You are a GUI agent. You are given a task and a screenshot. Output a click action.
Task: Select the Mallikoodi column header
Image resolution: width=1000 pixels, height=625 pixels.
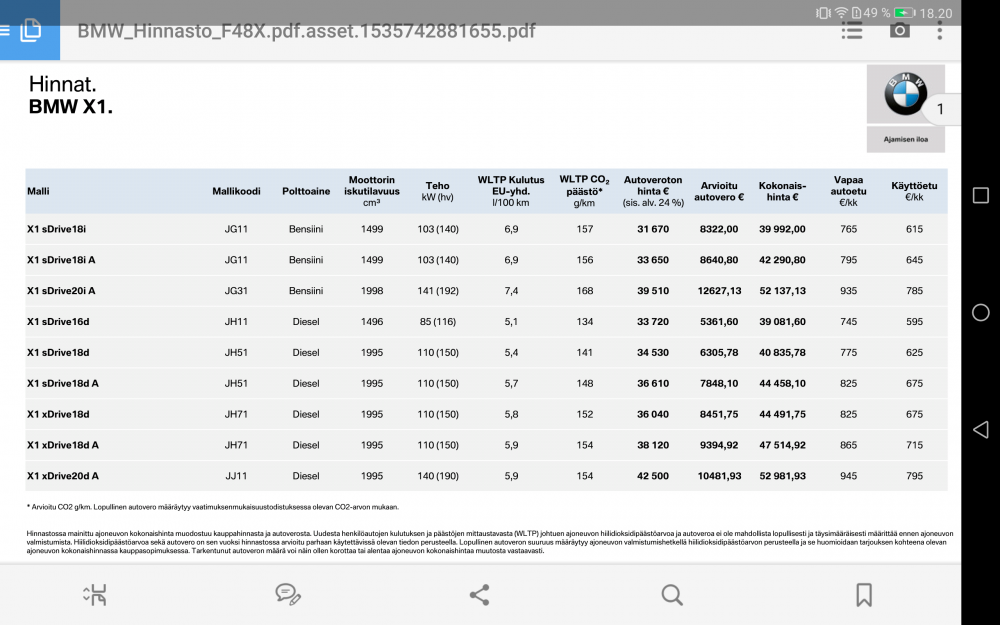tap(236, 191)
